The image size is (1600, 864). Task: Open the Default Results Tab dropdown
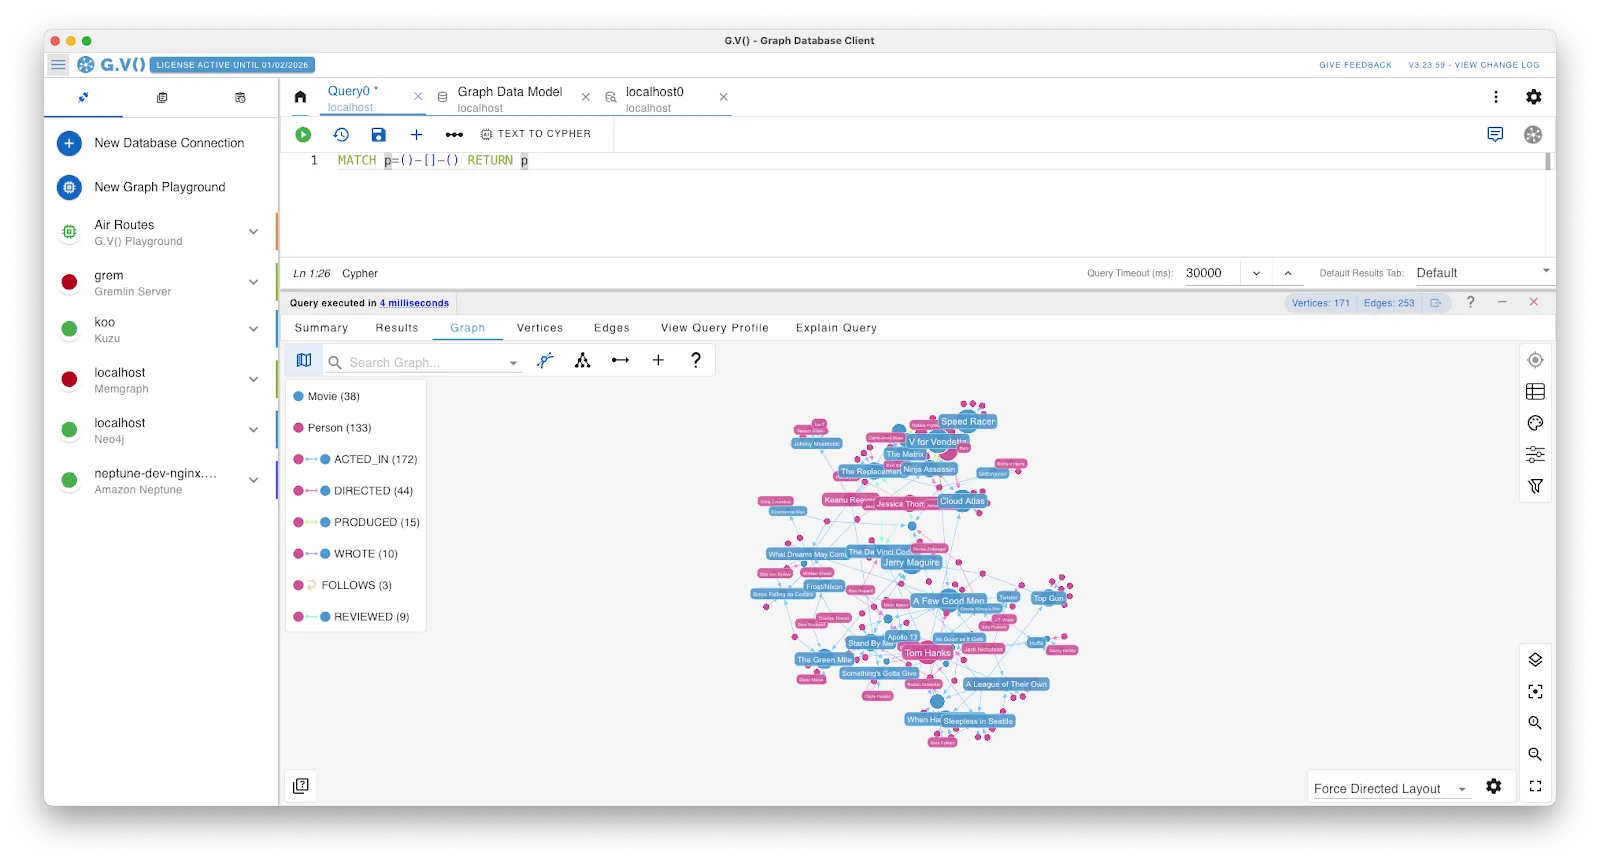[x=1483, y=273]
